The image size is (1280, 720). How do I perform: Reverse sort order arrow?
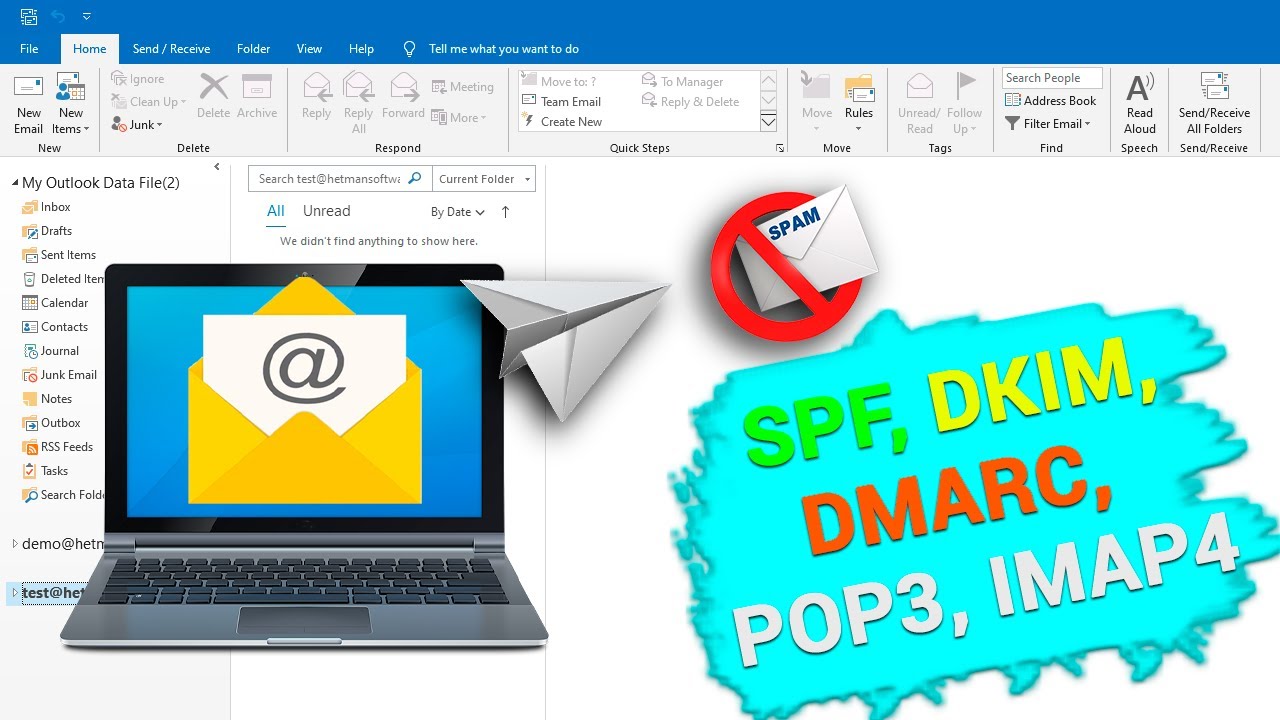click(x=505, y=212)
